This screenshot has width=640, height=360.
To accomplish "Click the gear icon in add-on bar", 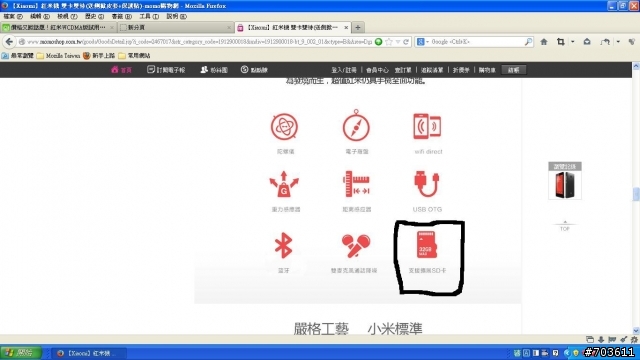I will [633, 339].
